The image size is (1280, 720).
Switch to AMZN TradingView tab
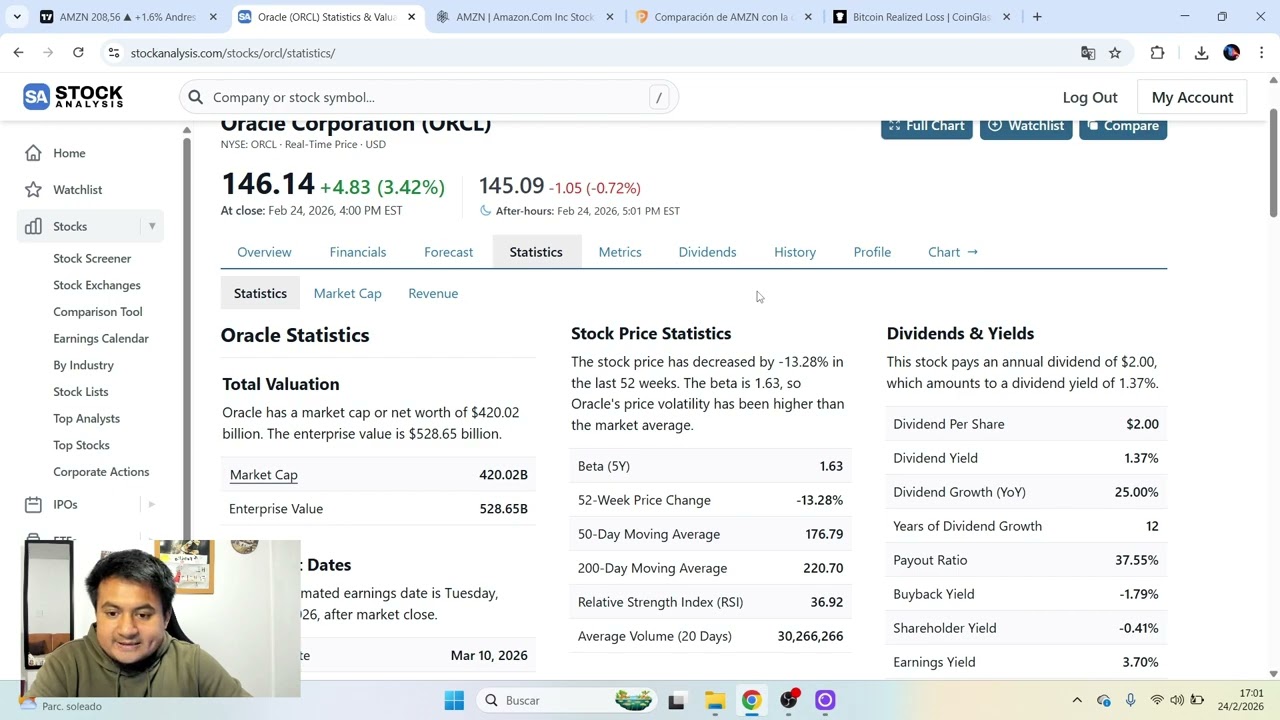point(129,17)
